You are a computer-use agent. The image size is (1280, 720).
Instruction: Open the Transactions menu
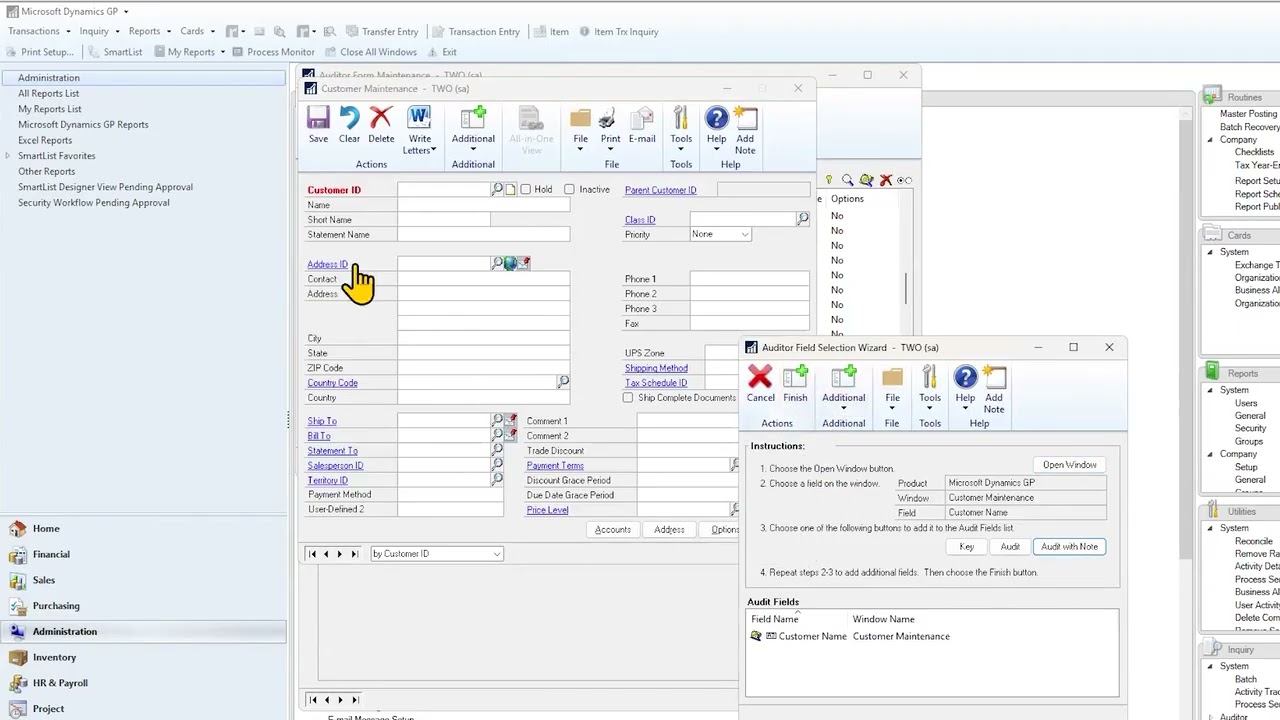[x=38, y=31]
